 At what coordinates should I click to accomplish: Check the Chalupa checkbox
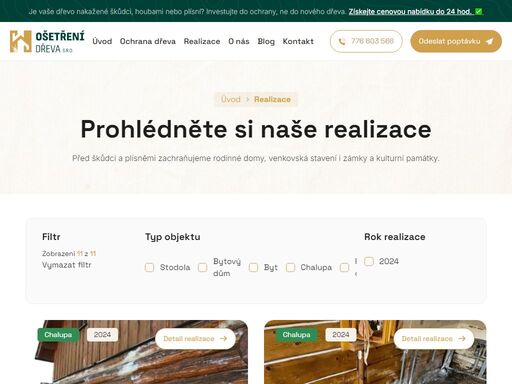click(290, 267)
